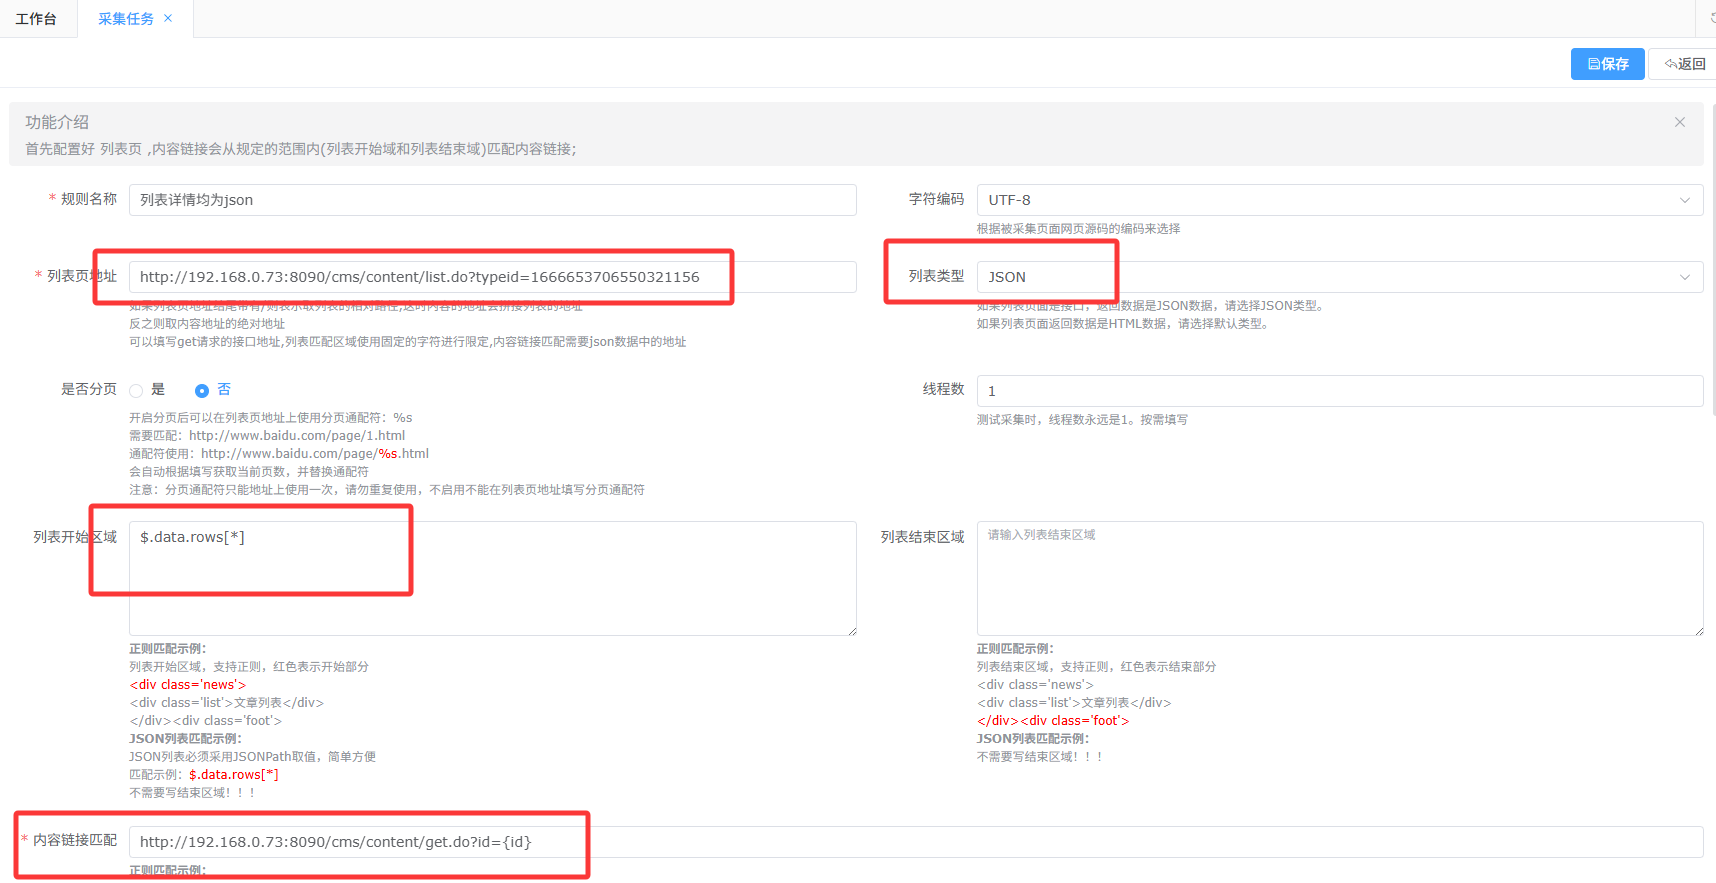Focus the 线程数 input field
The image size is (1716, 883).
1339,391
